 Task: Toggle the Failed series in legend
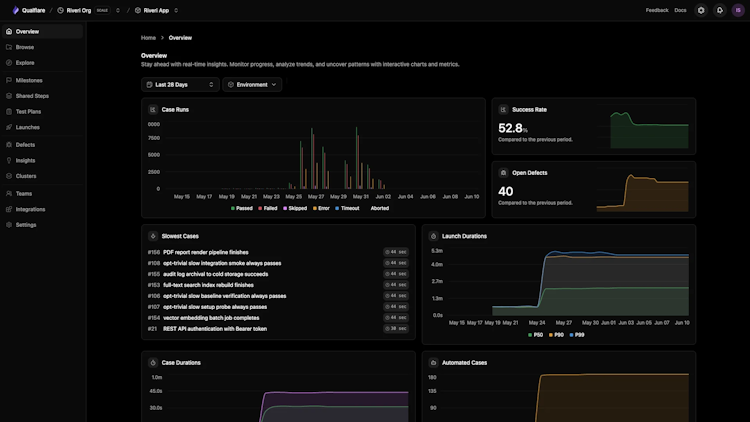[267, 208]
